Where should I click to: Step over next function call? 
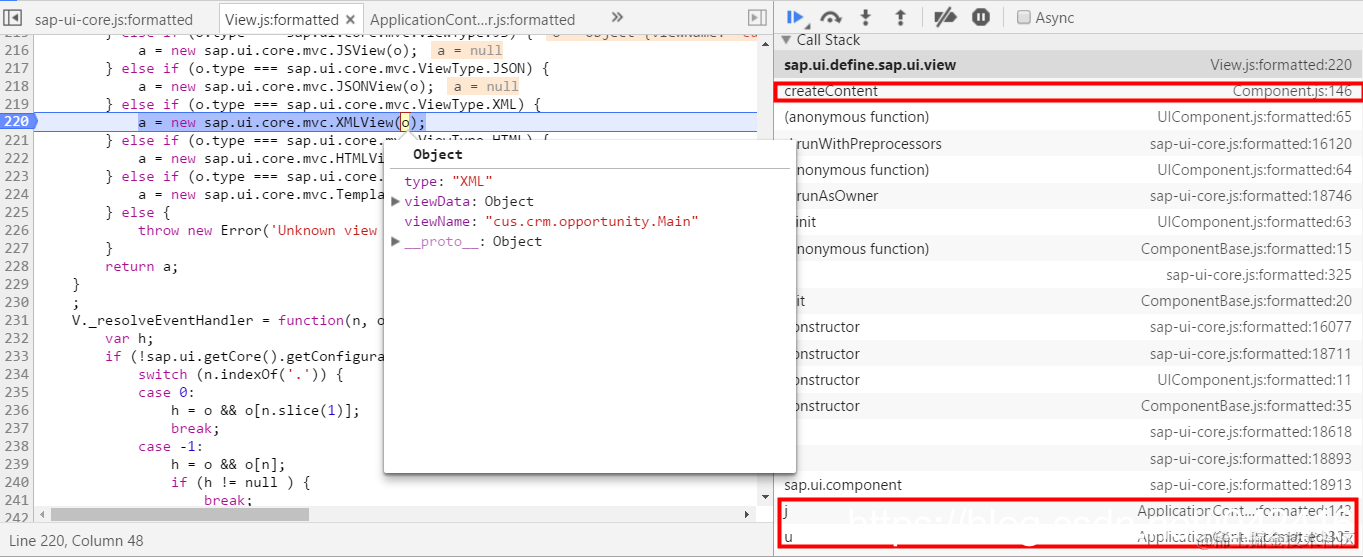pyautogui.click(x=831, y=17)
